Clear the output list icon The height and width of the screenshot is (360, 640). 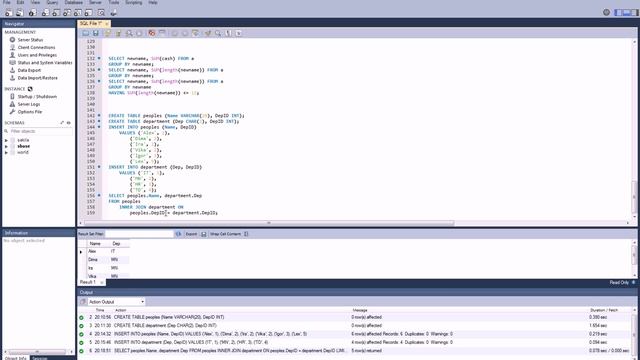83,302
